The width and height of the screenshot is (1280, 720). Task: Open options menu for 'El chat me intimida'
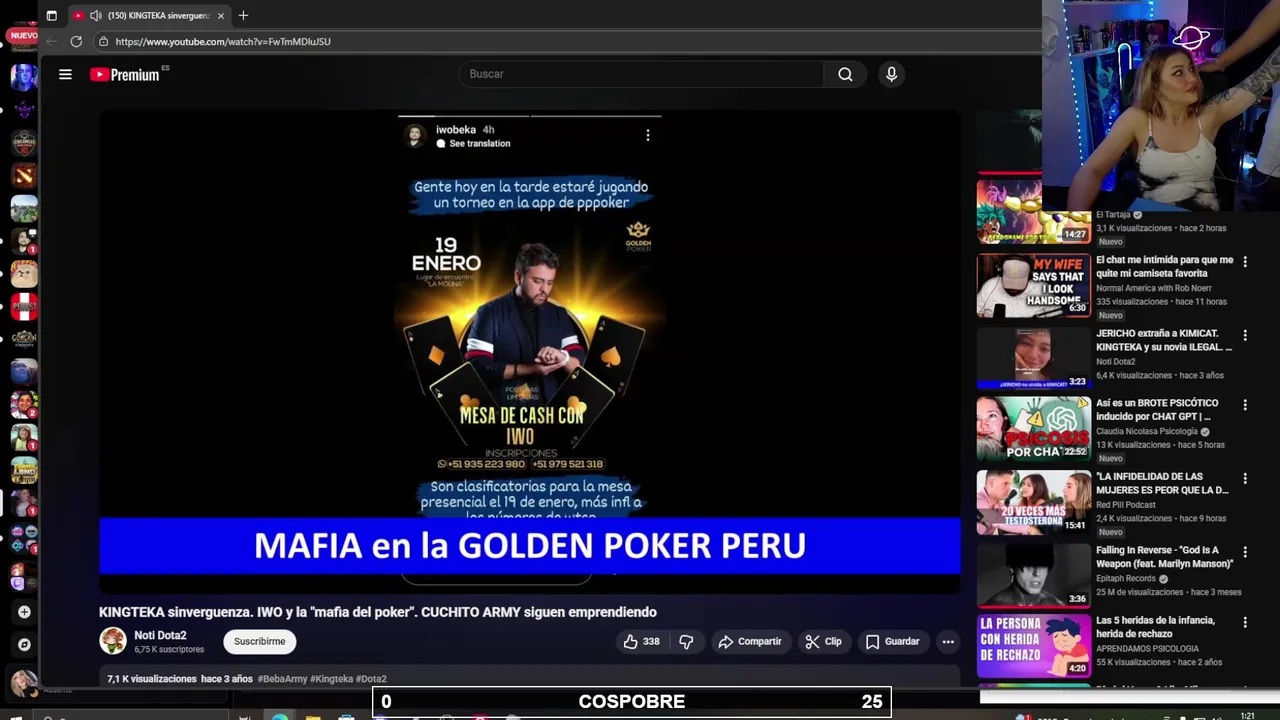coord(1245,262)
